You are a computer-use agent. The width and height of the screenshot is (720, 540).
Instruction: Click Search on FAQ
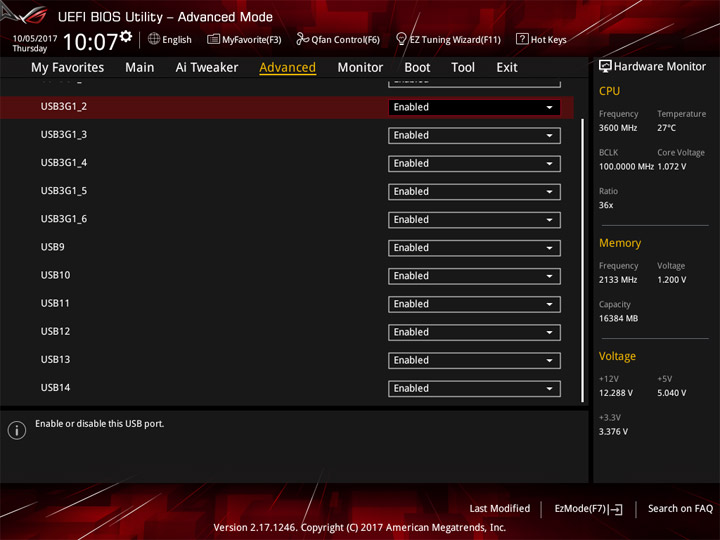pos(680,508)
